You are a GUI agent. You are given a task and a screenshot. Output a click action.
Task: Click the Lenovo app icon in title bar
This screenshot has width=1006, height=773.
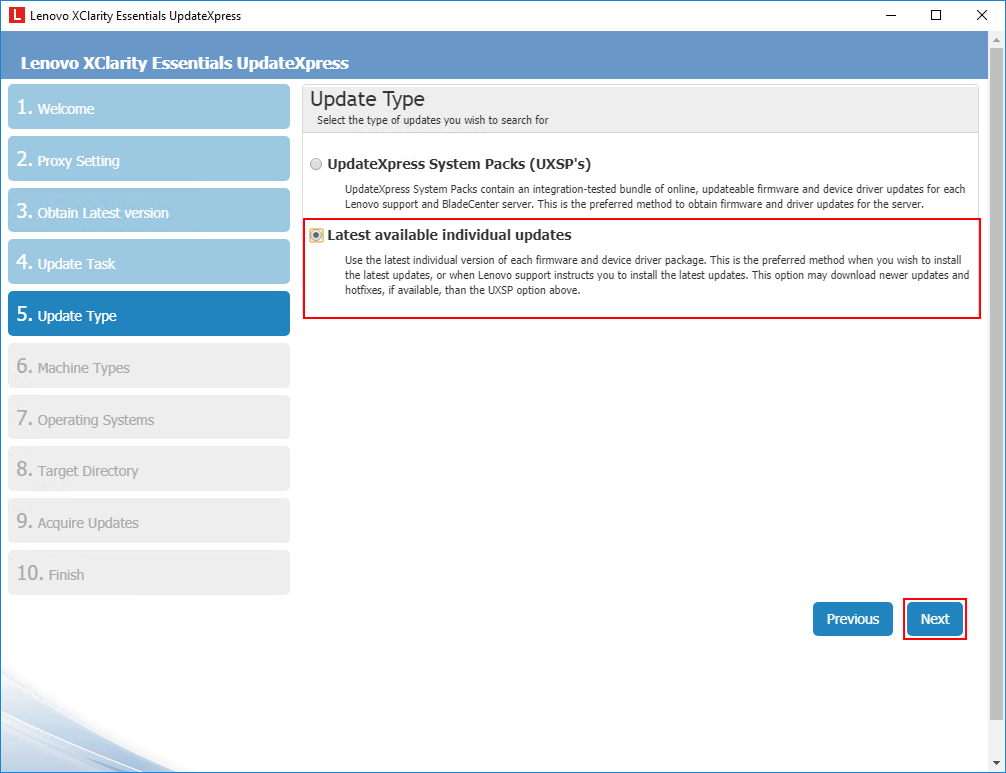[x=17, y=15]
